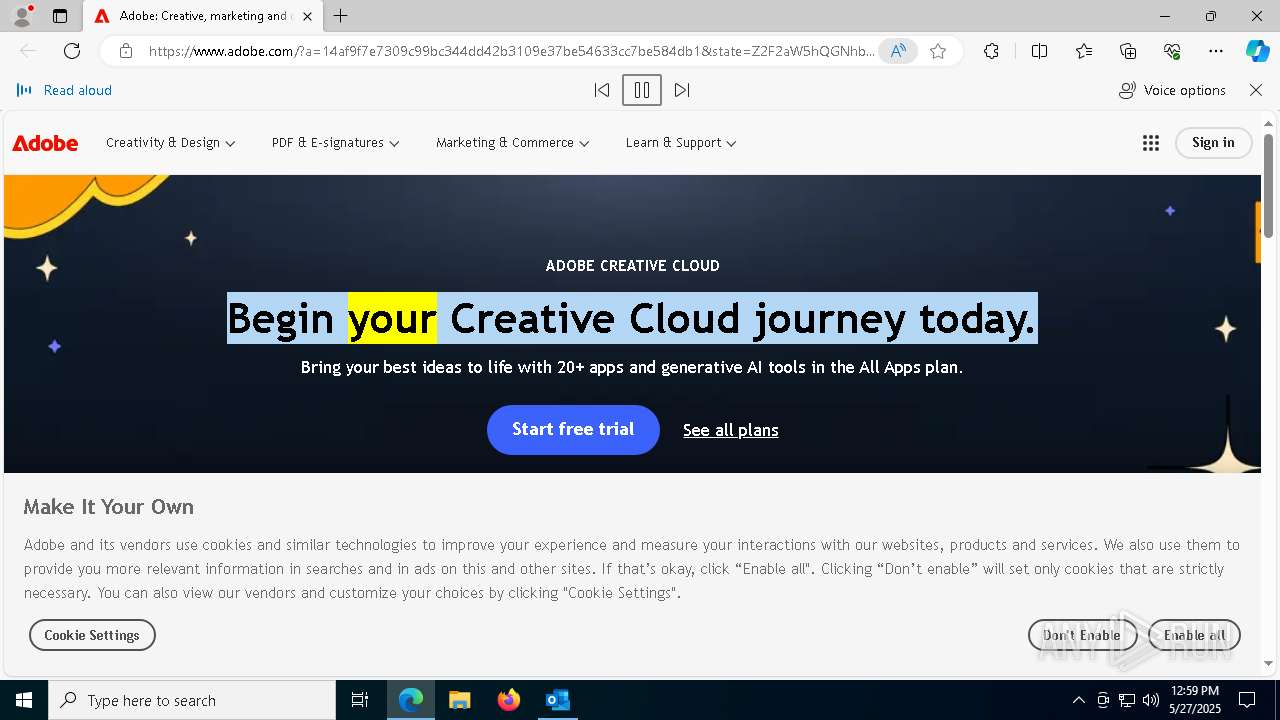Screen dimensions: 1280x720
Task: Show hidden system tray icons
Action: coord(1078,700)
